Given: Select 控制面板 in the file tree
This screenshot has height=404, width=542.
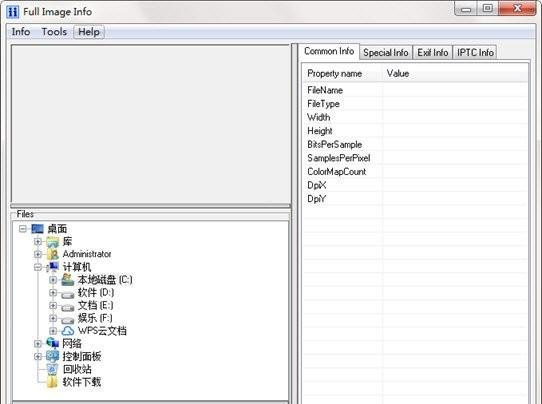Looking at the screenshot, I should (82, 356).
